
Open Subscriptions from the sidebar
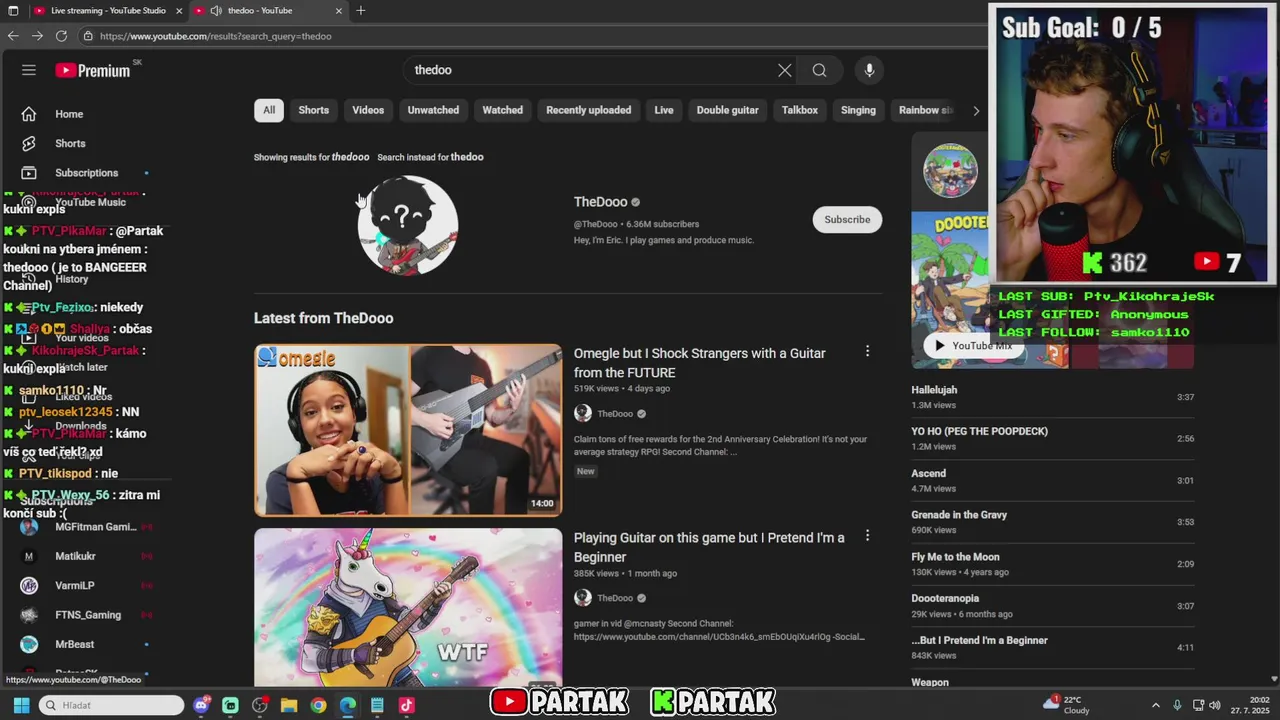click(x=86, y=173)
